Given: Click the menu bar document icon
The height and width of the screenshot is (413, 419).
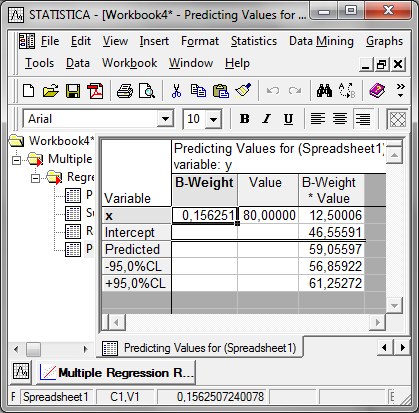Looking at the screenshot, I should pos(27,41).
